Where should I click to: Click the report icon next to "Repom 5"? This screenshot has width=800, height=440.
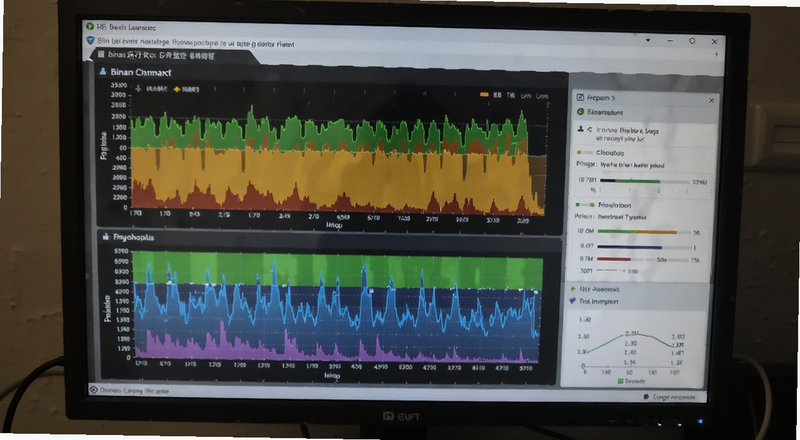tap(580, 97)
